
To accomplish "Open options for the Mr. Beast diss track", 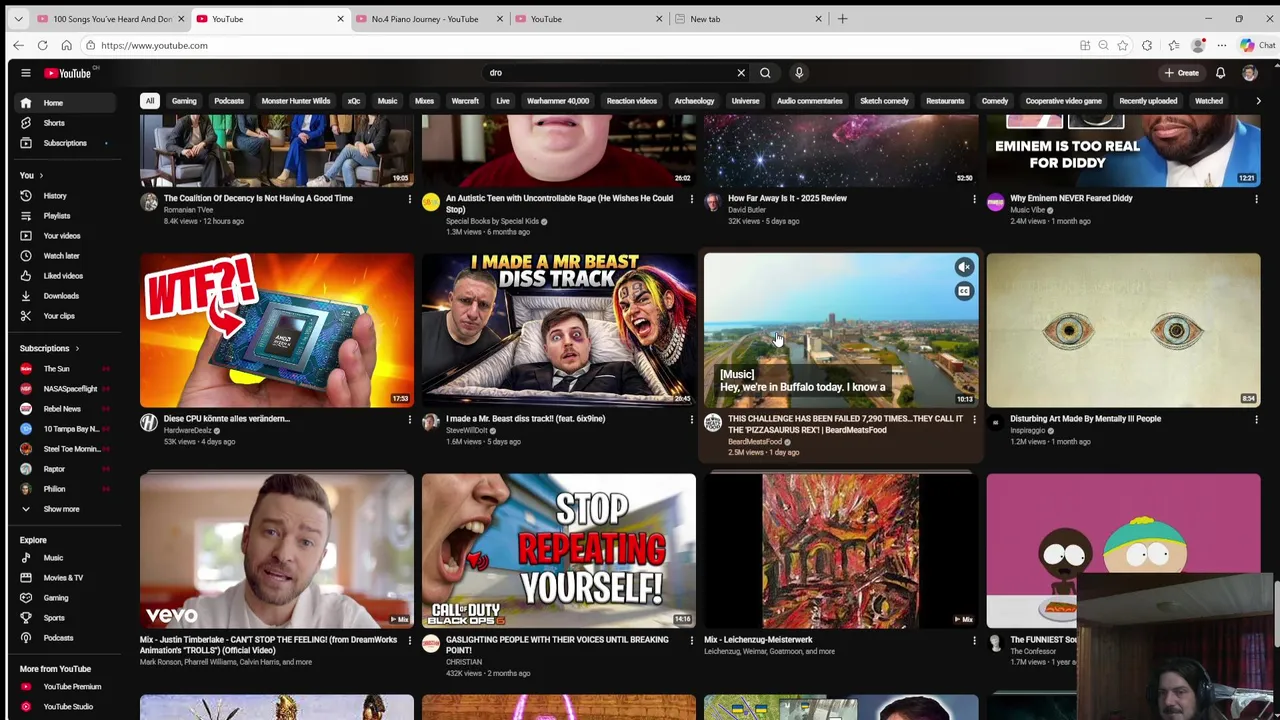I will click(x=691, y=420).
